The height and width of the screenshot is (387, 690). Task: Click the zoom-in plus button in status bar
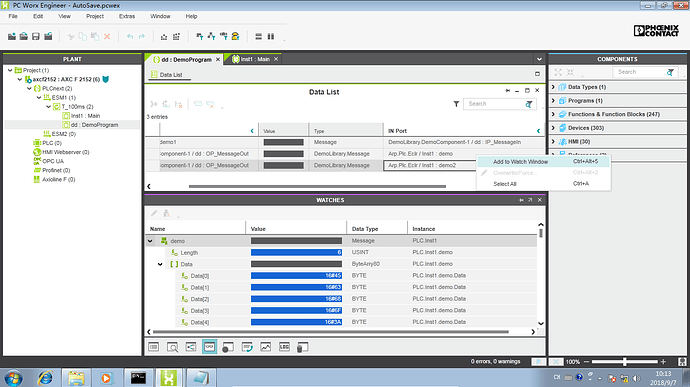click(x=663, y=361)
